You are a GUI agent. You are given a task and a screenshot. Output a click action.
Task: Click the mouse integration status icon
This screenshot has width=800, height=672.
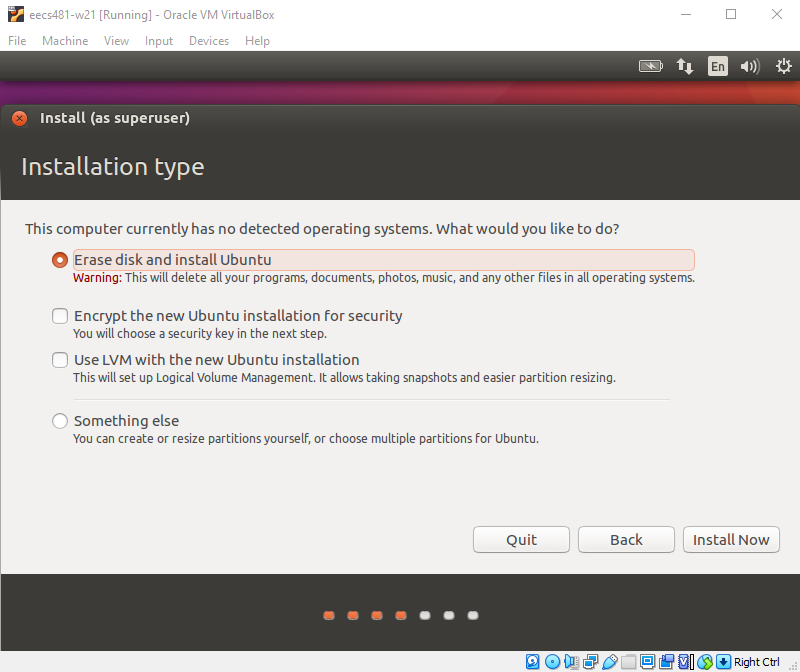705,662
